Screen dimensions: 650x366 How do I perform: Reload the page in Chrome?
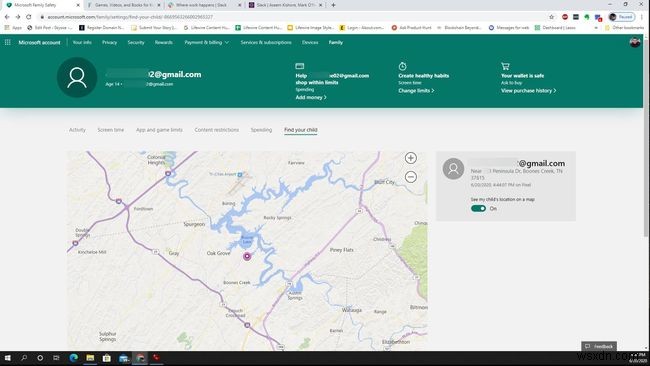click(x=29, y=17)
